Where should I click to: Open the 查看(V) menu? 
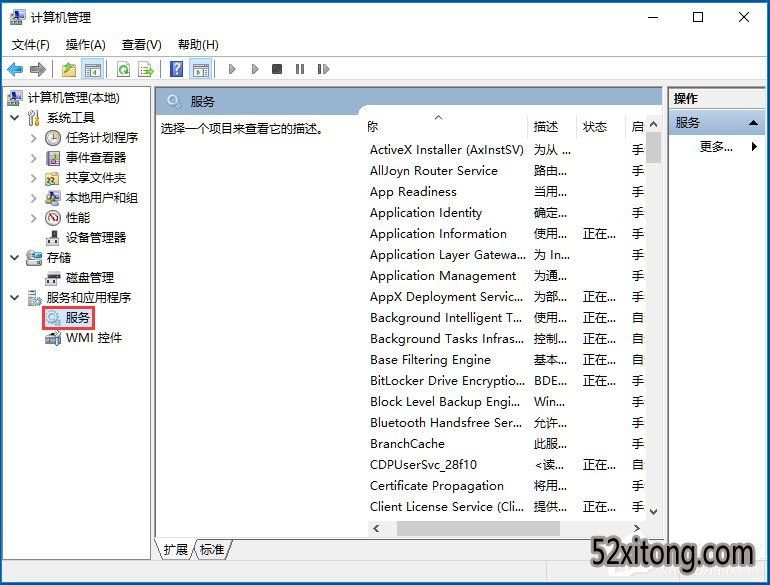pos(141,45)
